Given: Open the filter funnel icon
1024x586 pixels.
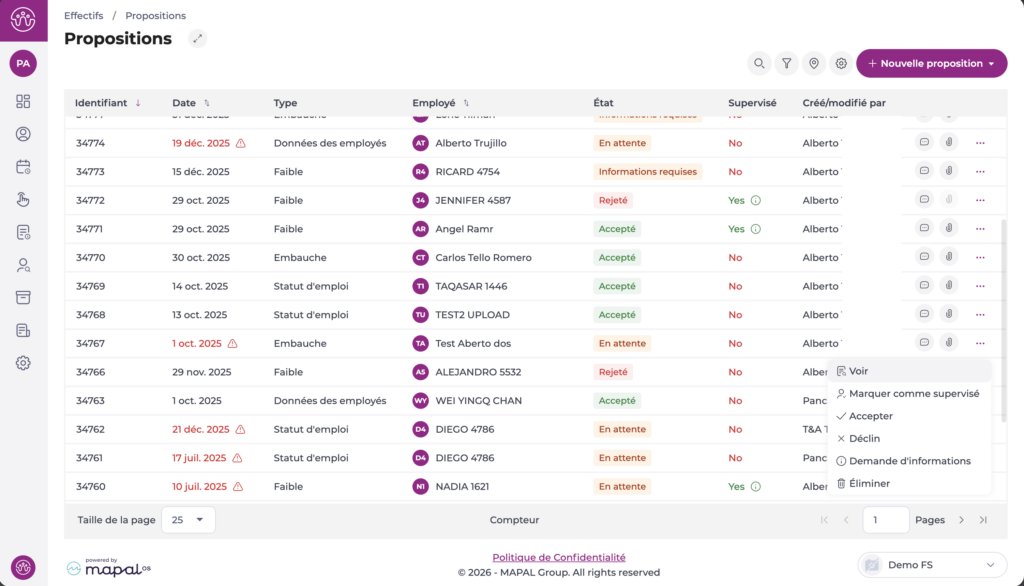Looking at the screenshot, I should (787, 64).
